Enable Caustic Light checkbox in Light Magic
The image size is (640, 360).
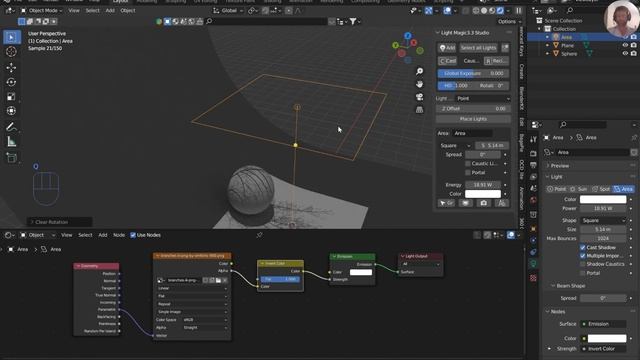[468, 163]
